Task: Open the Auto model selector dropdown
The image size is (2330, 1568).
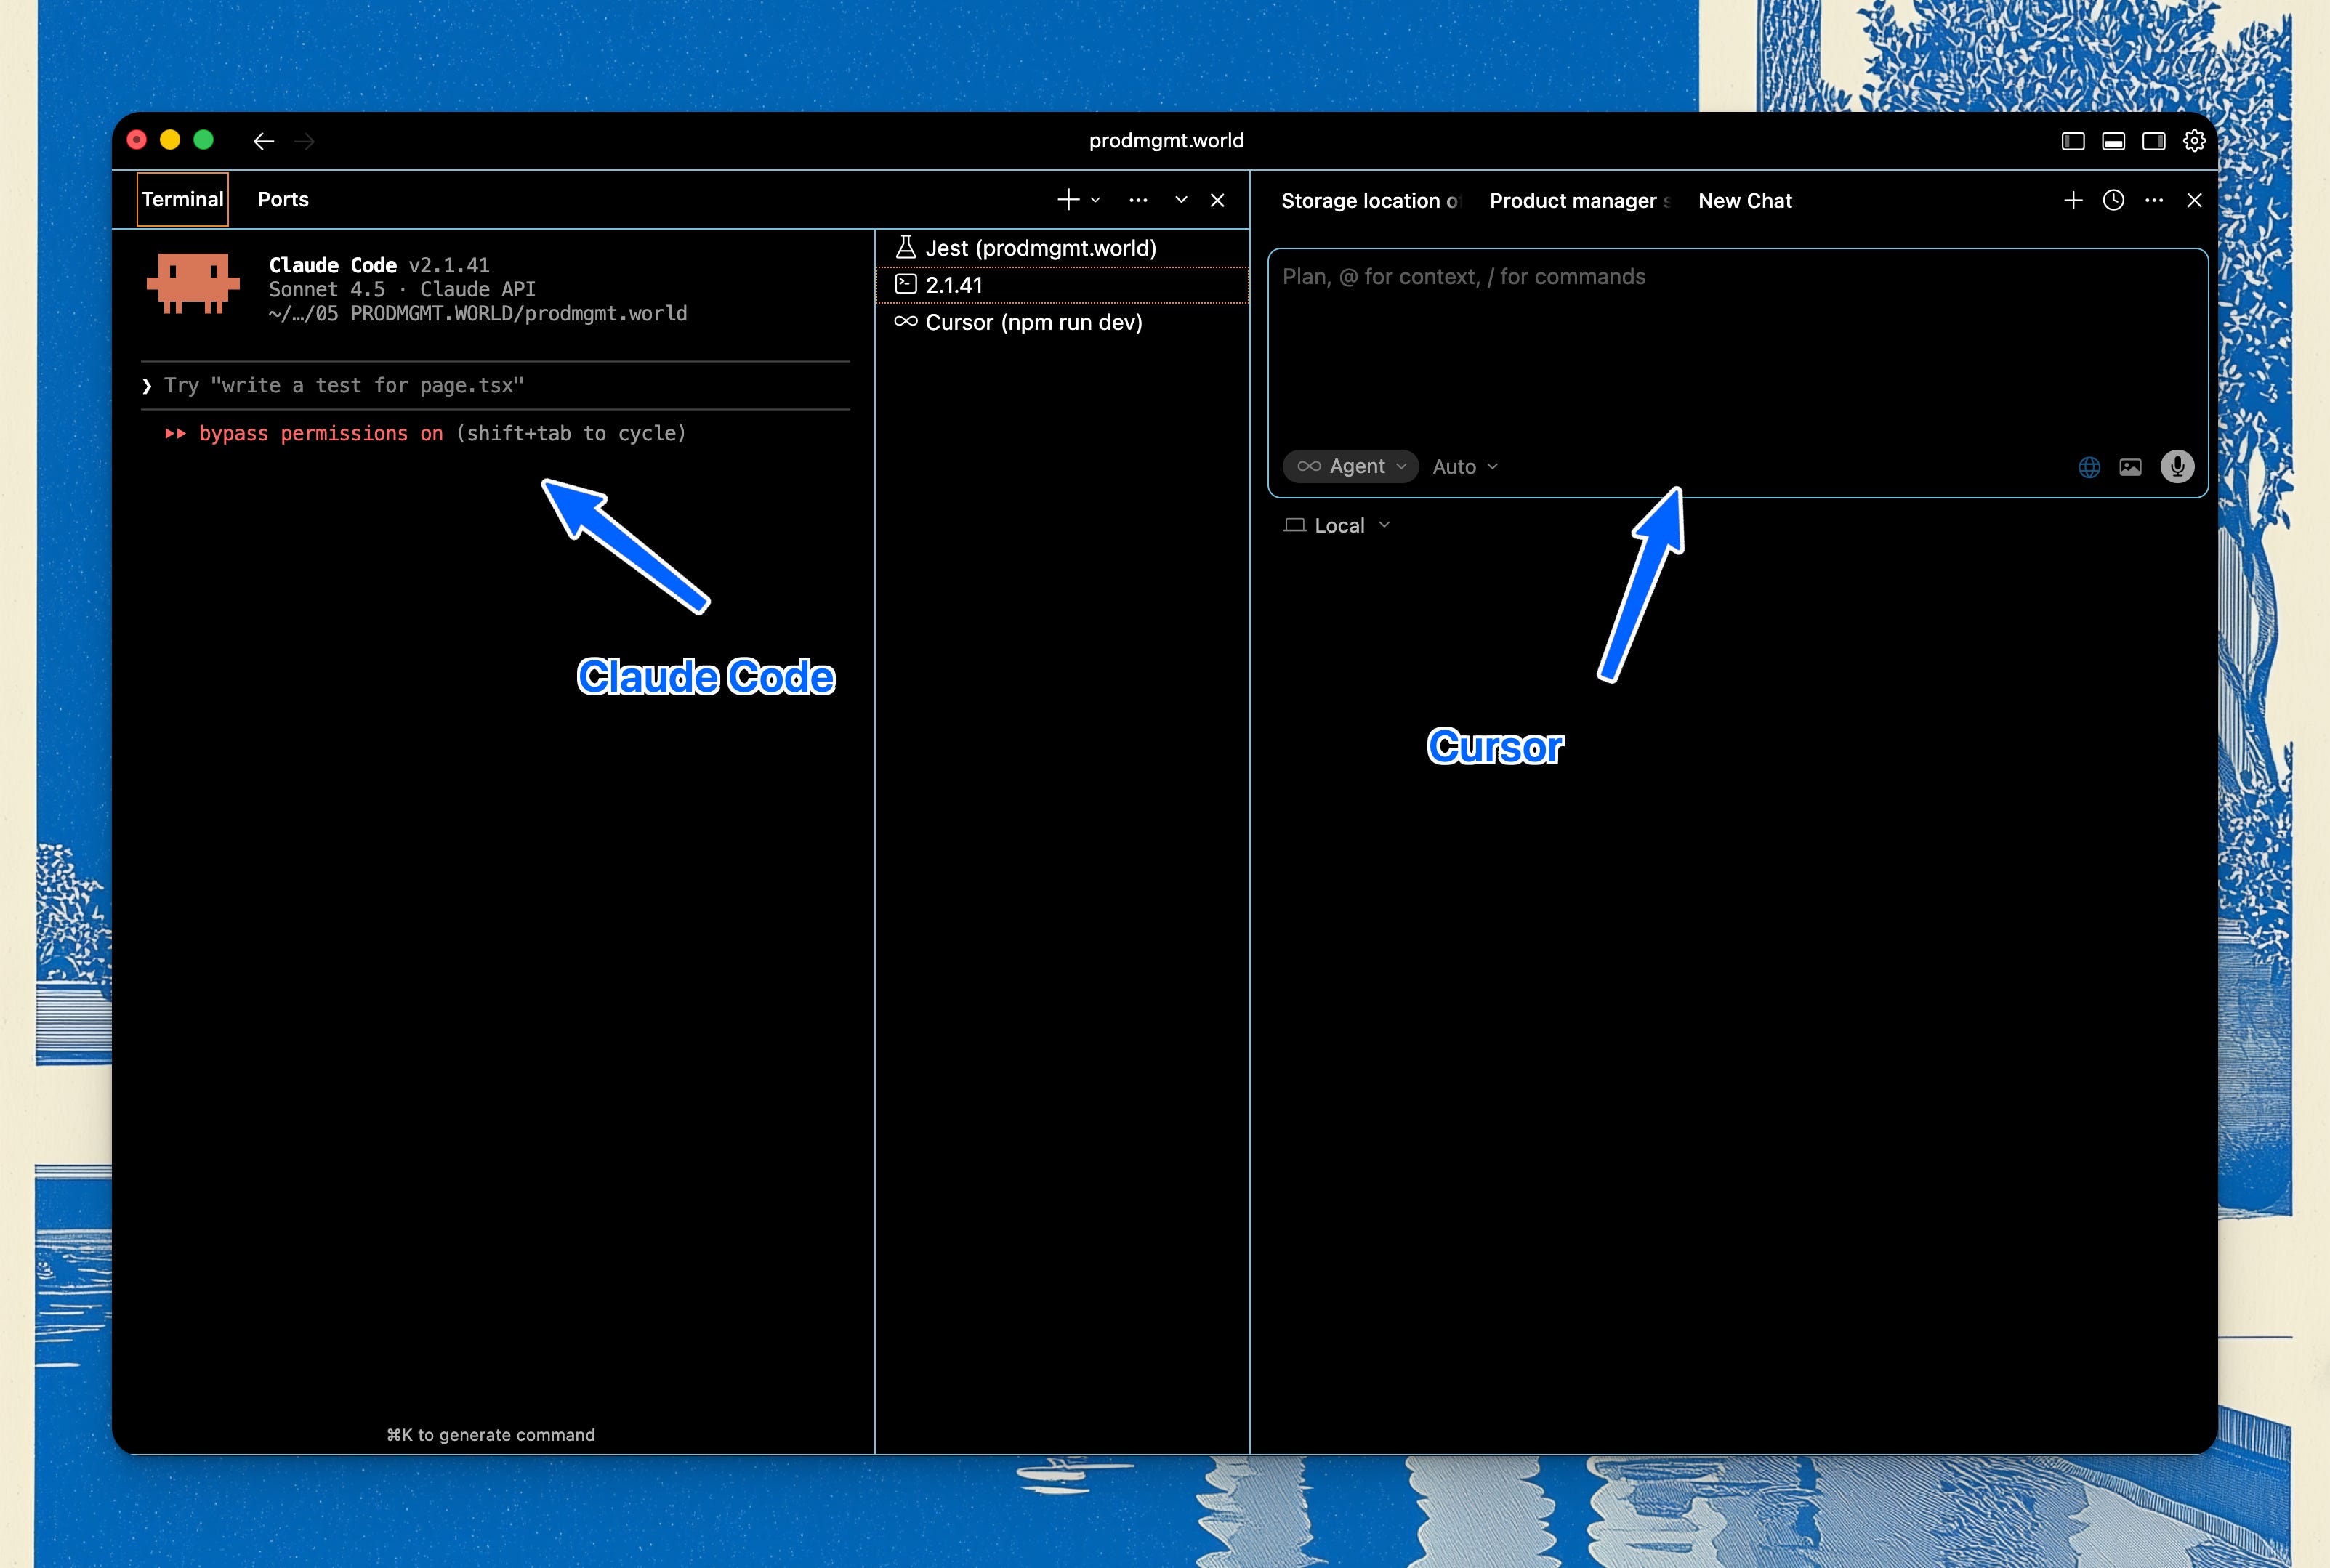Action: (1465, 466)
